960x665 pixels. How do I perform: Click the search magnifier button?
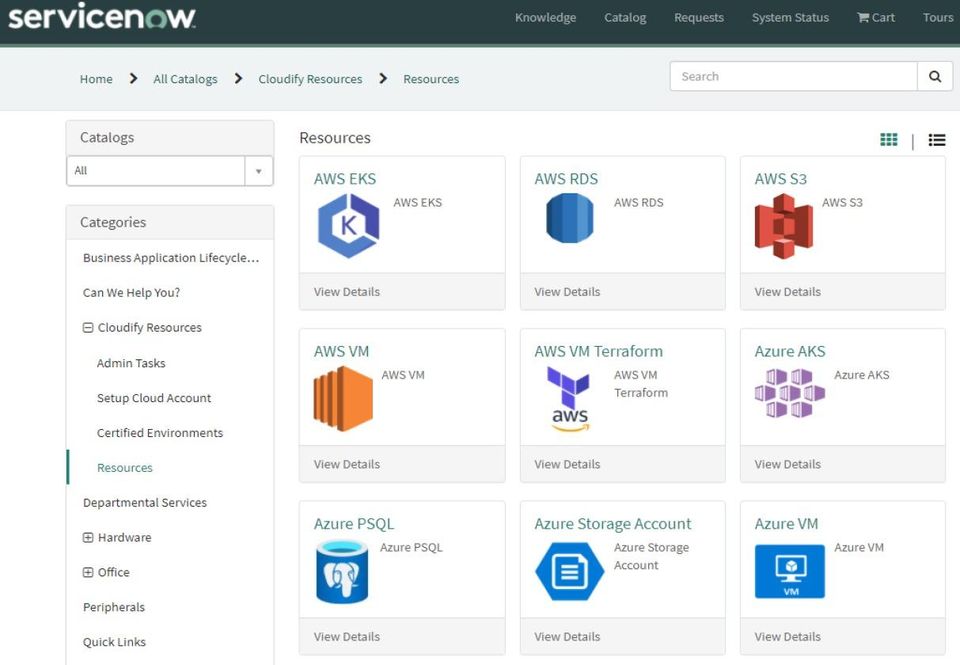pos(935,77)
